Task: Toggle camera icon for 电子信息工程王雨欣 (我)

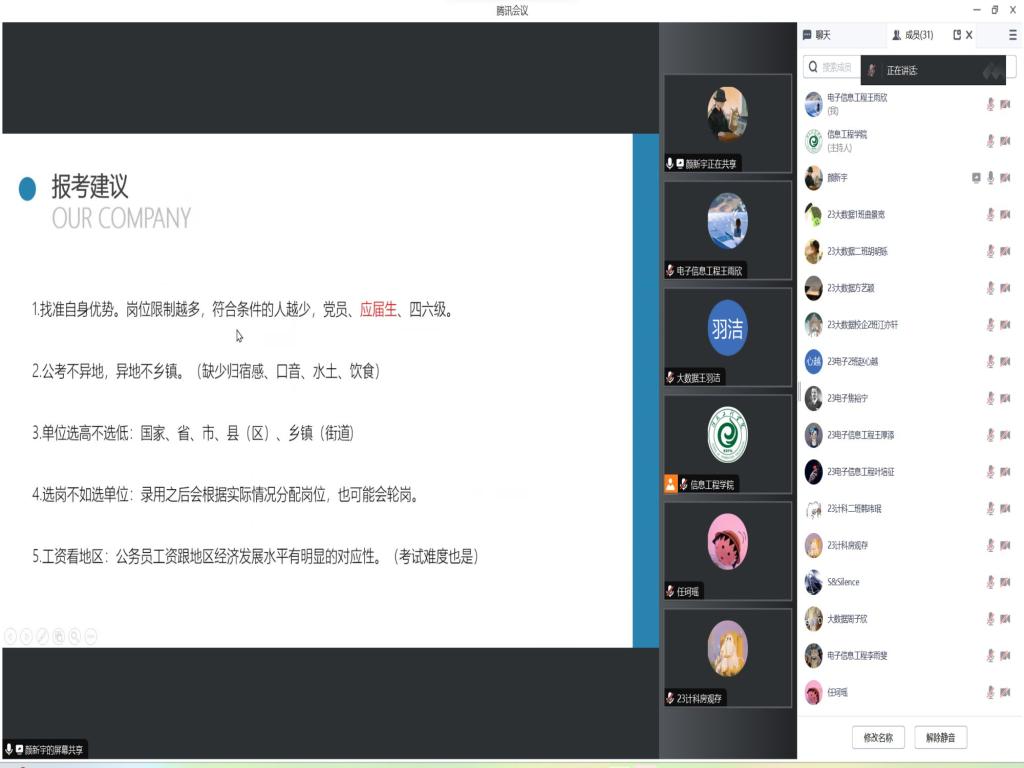Action: pyautogui.click(x=1005, y=104)
